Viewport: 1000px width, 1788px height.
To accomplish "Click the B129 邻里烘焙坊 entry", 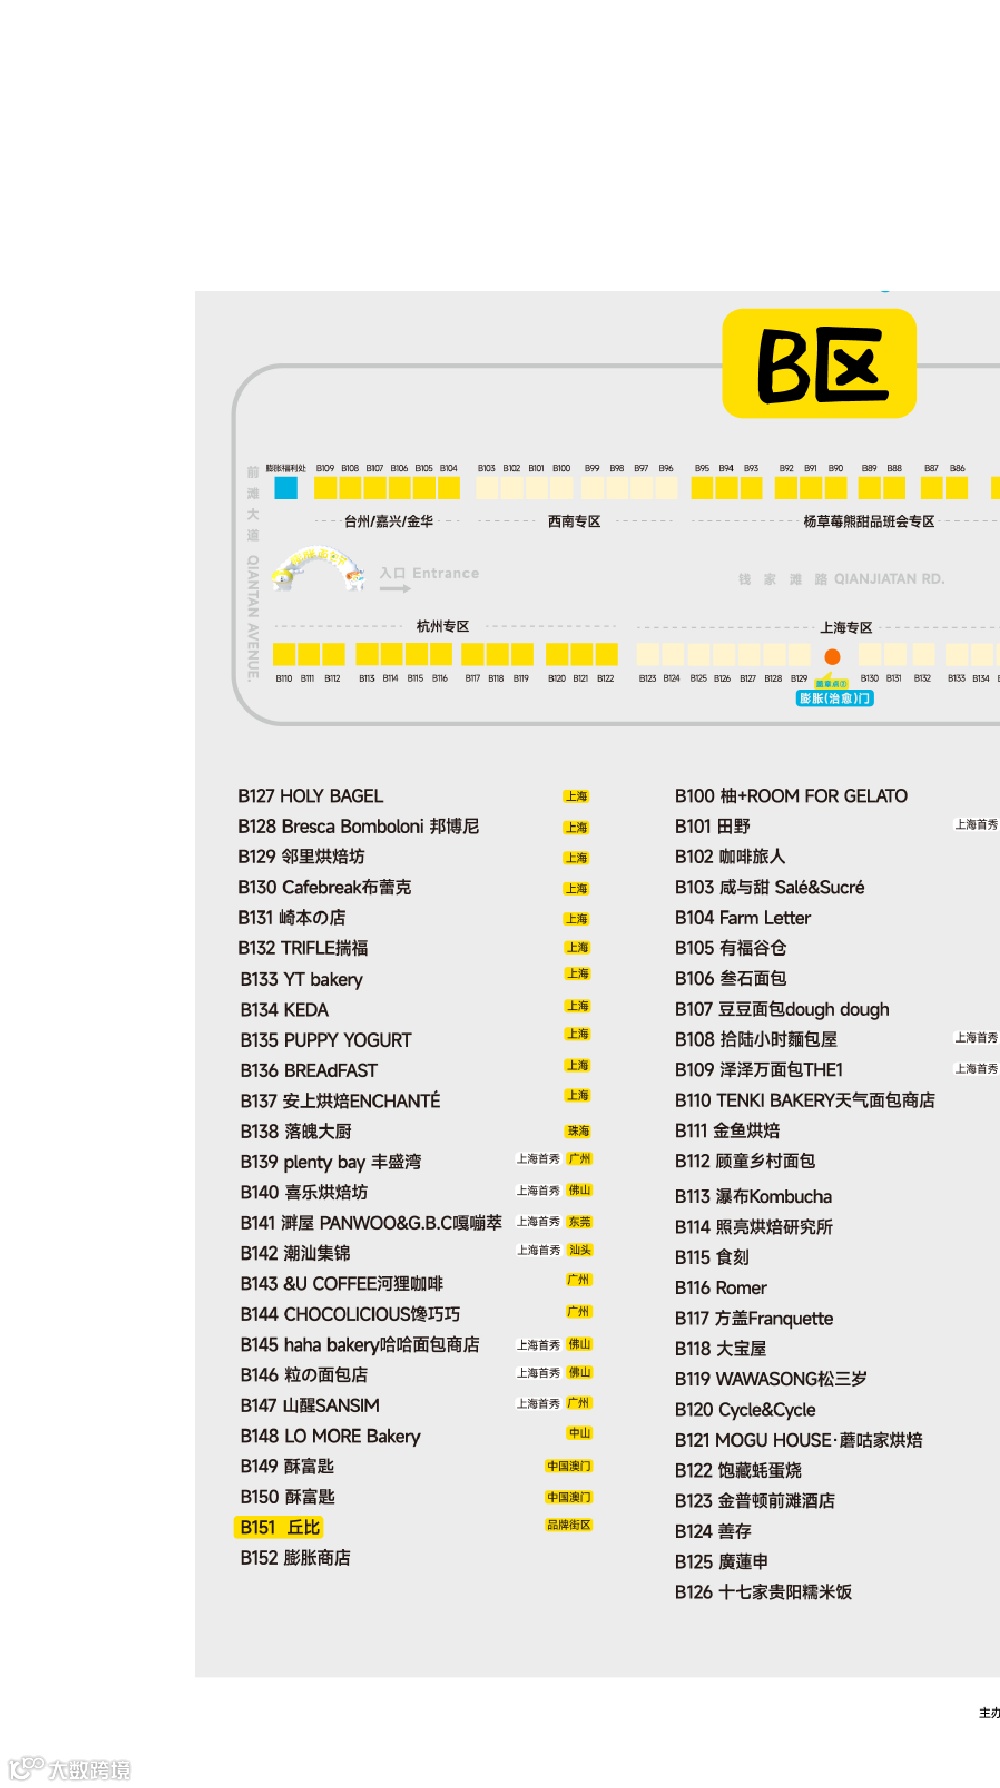I will point(302,856).
